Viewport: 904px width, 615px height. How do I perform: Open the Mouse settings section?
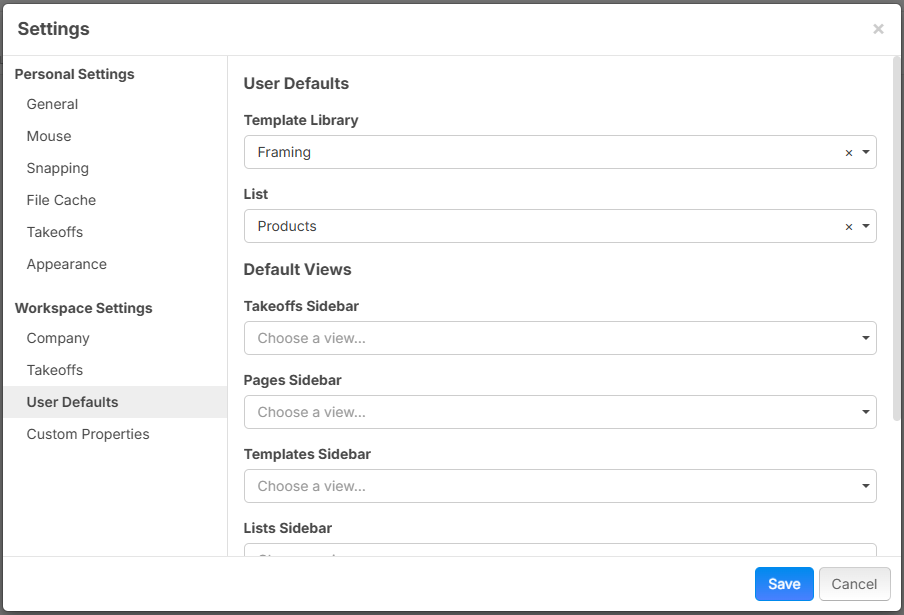[x=49, y=136]
